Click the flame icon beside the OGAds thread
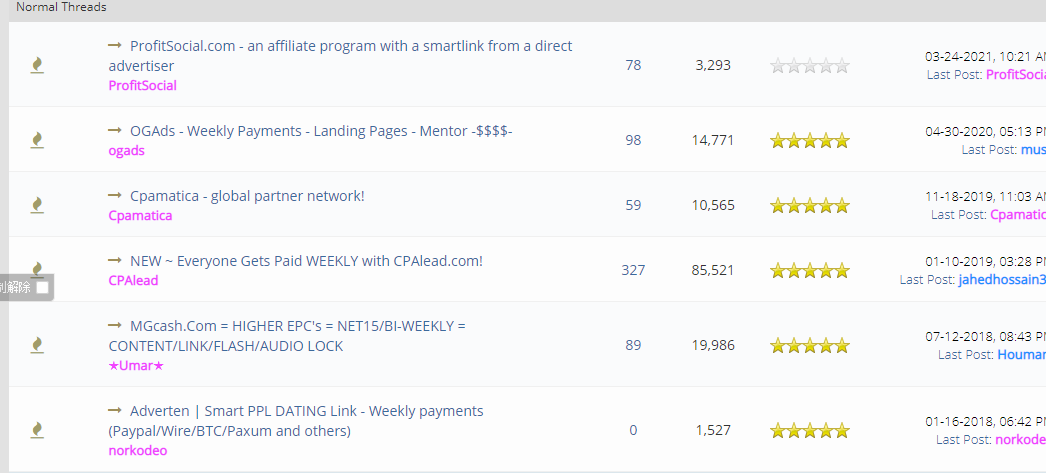Screen dimensions: 1046x473 click(37, 139)
